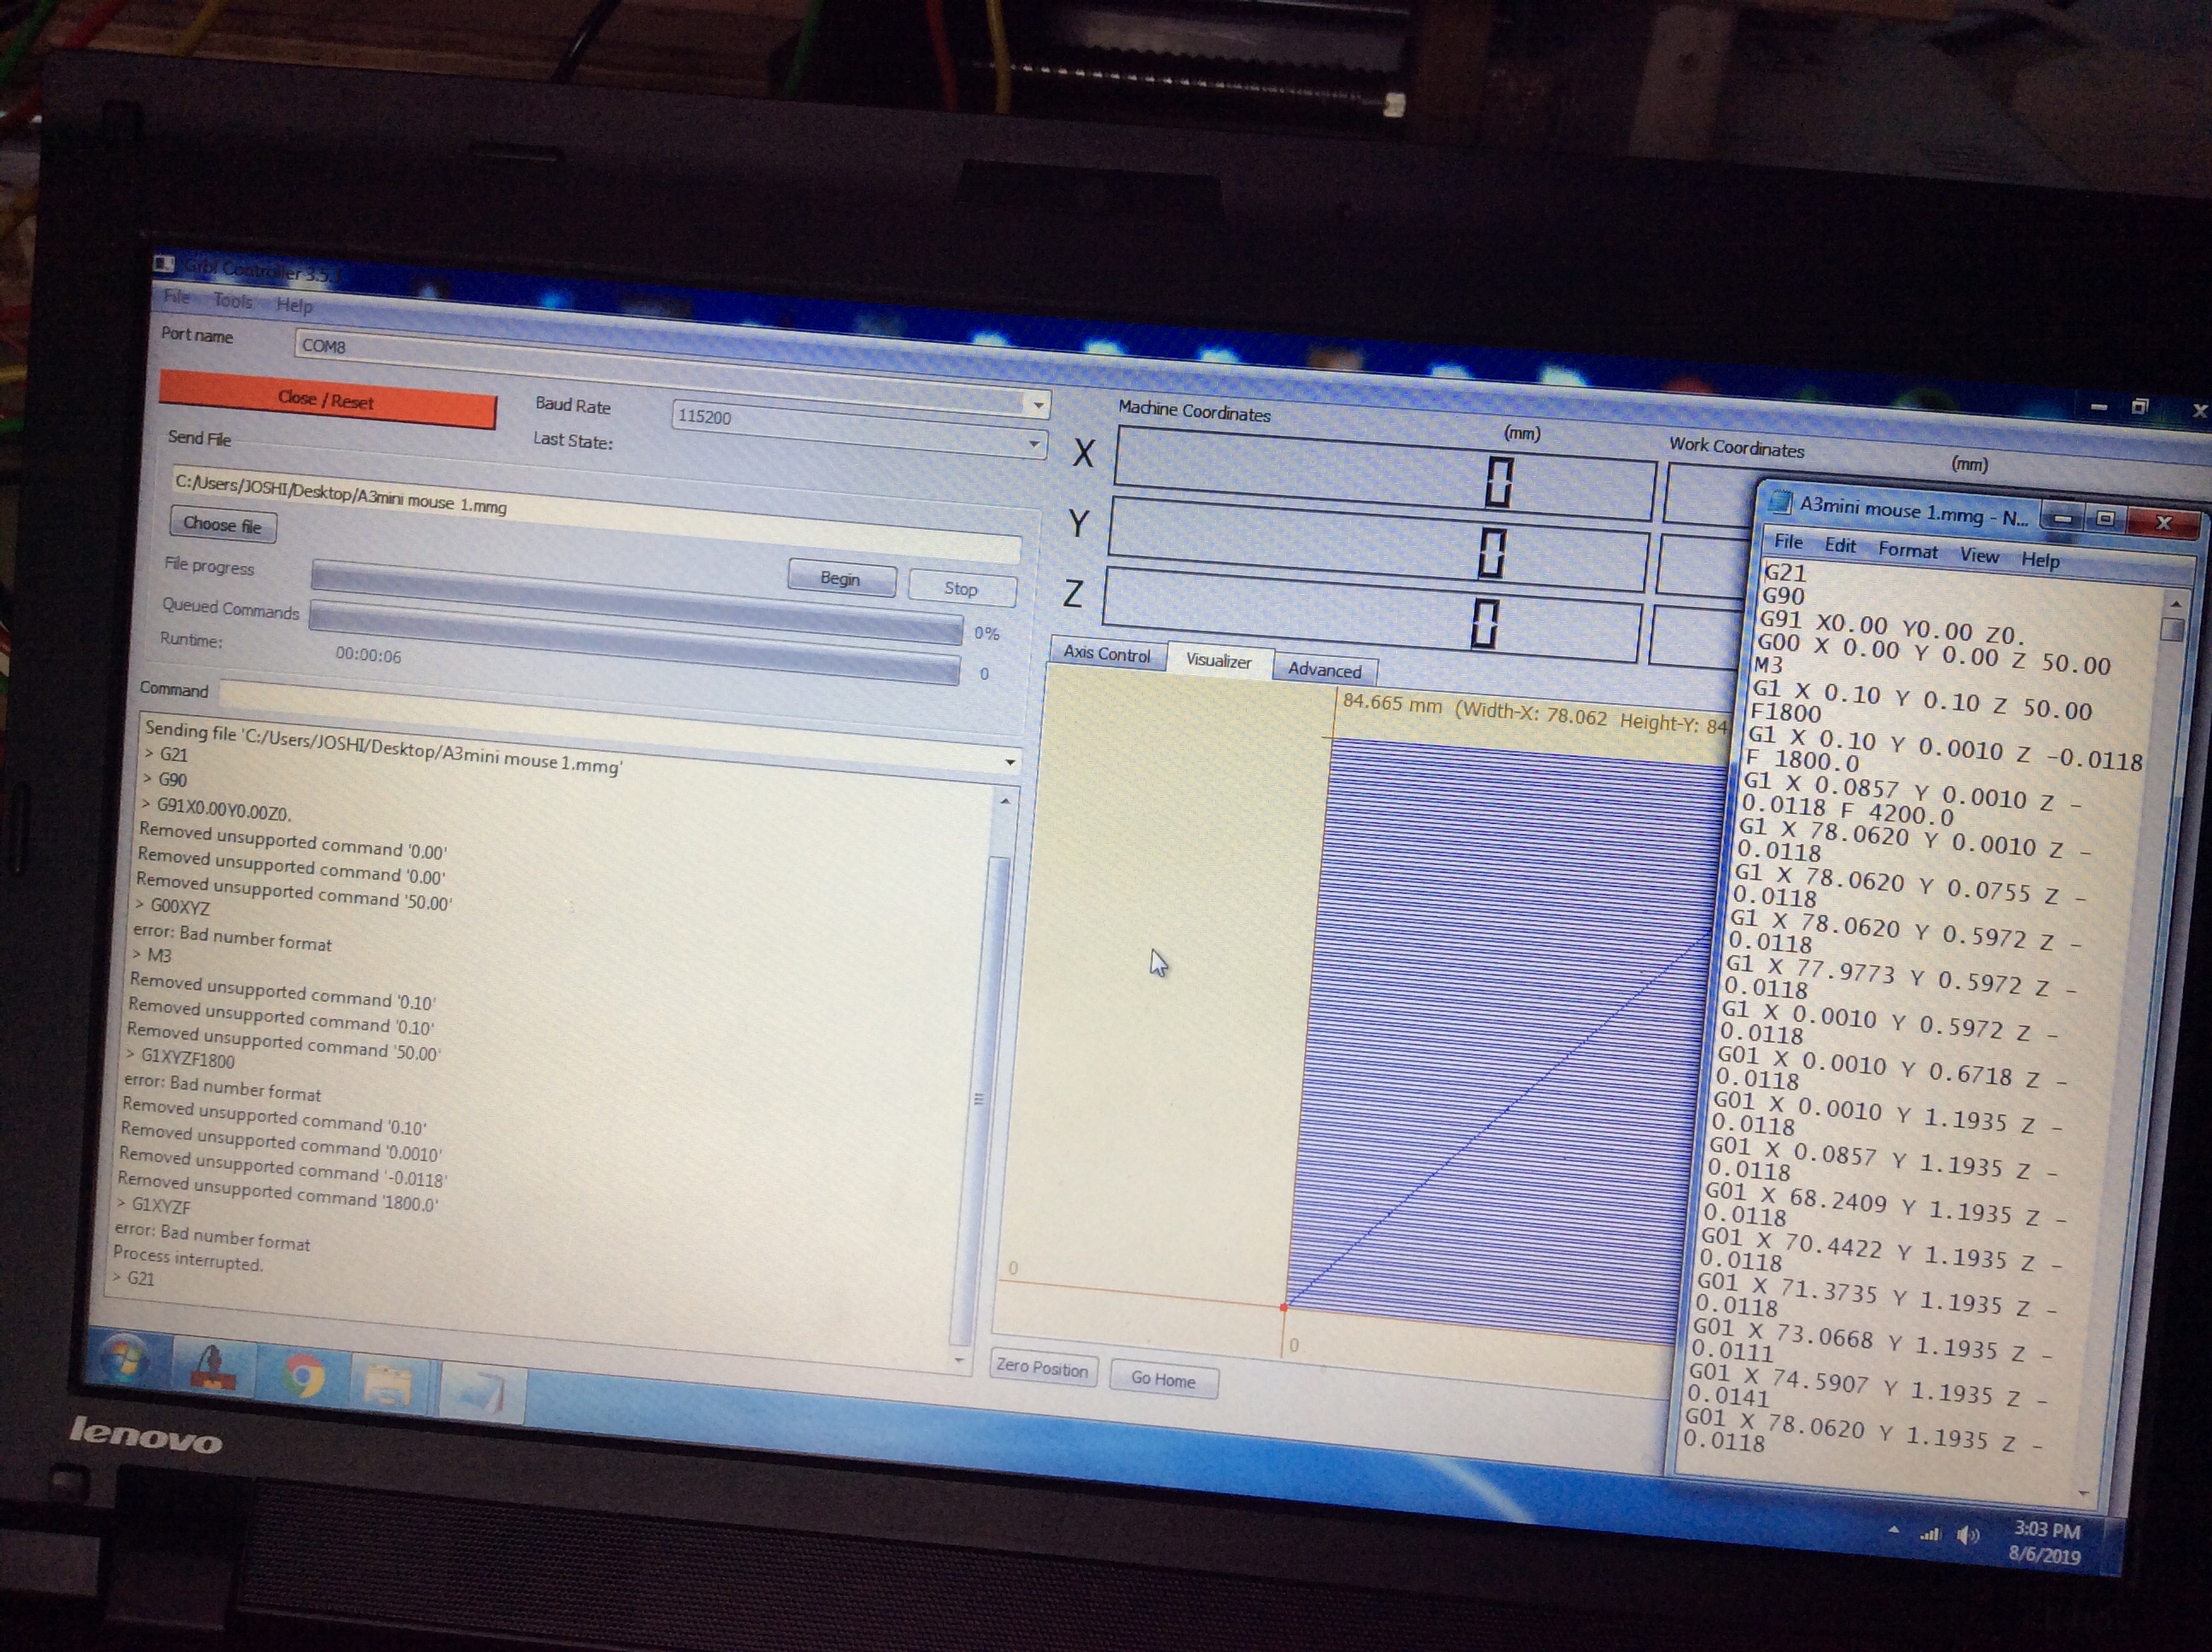Click the file path field showing A3mini mouse 1.mmg
2212x1652 pixels.
[x=597, y=513]
